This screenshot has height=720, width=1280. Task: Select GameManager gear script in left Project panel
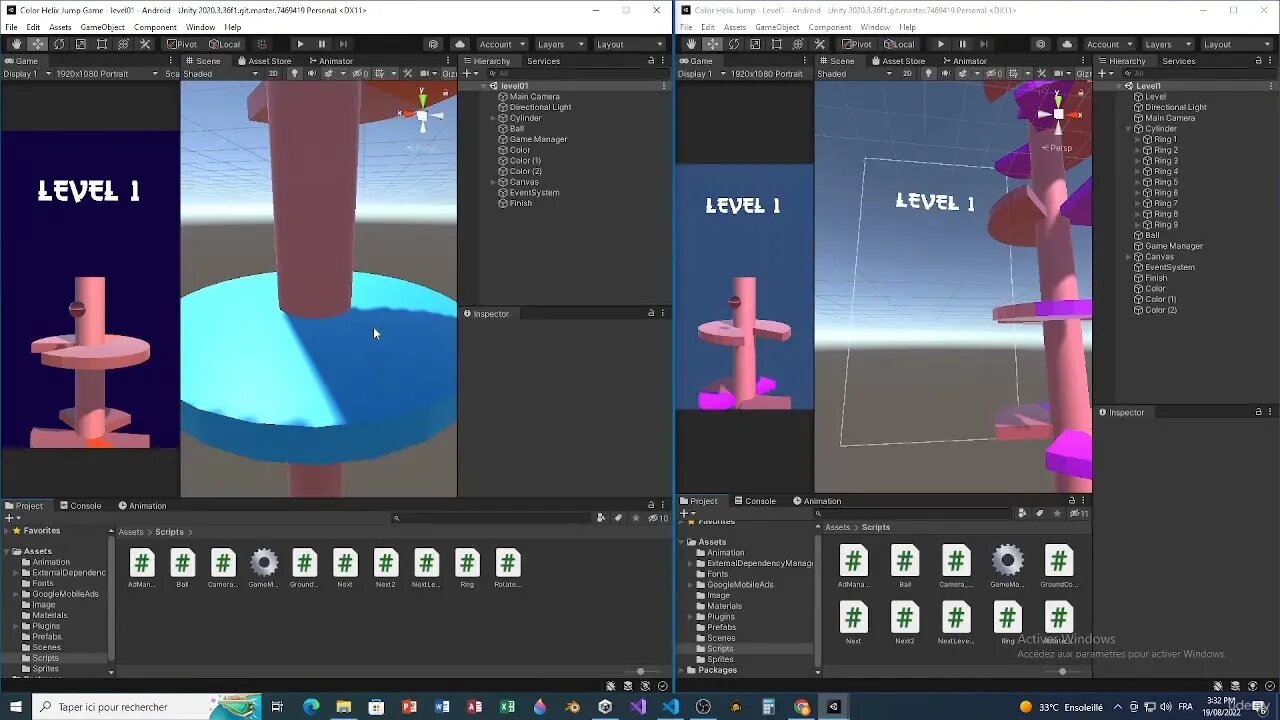264,569
